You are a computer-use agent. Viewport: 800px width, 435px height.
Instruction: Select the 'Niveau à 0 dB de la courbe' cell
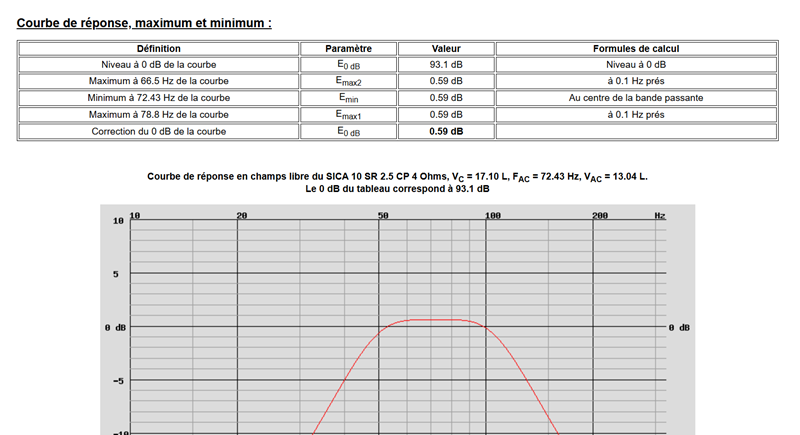pyautogui.click(x=159, y=65)
